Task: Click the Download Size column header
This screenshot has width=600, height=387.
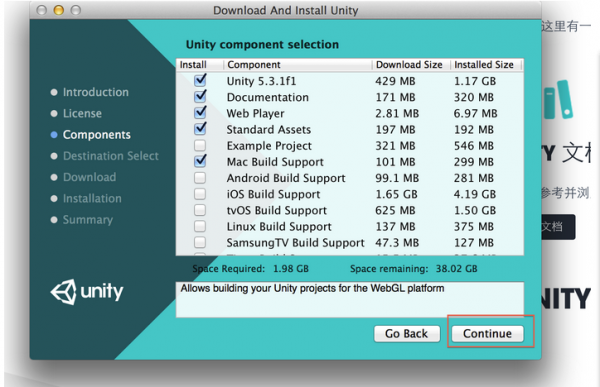Action: pos(411,65)
